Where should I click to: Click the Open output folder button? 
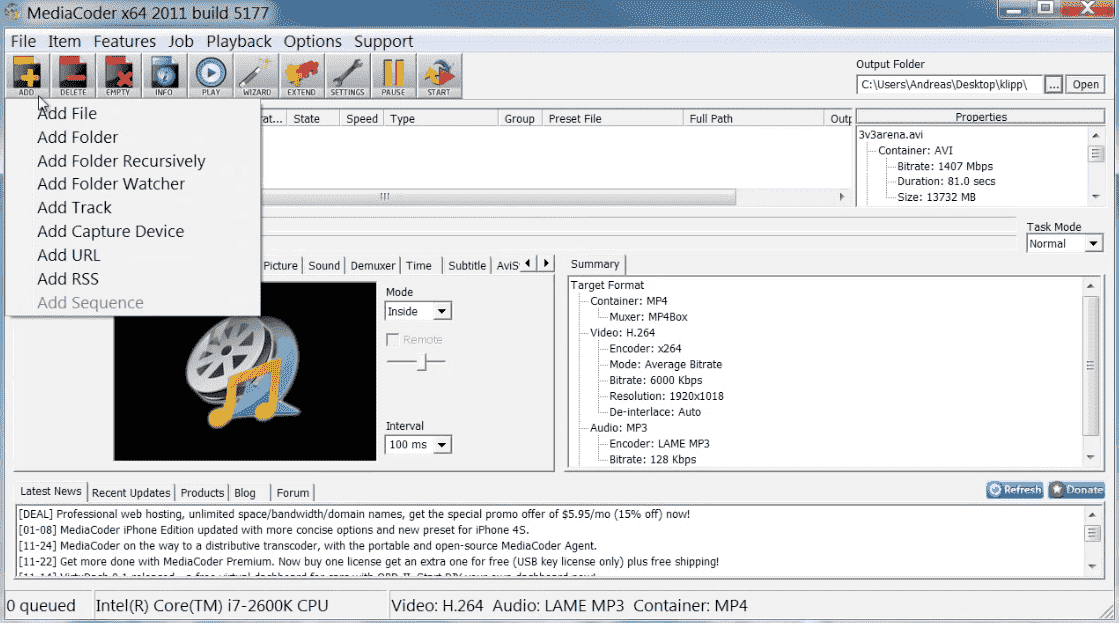(x=1085, y=85)
